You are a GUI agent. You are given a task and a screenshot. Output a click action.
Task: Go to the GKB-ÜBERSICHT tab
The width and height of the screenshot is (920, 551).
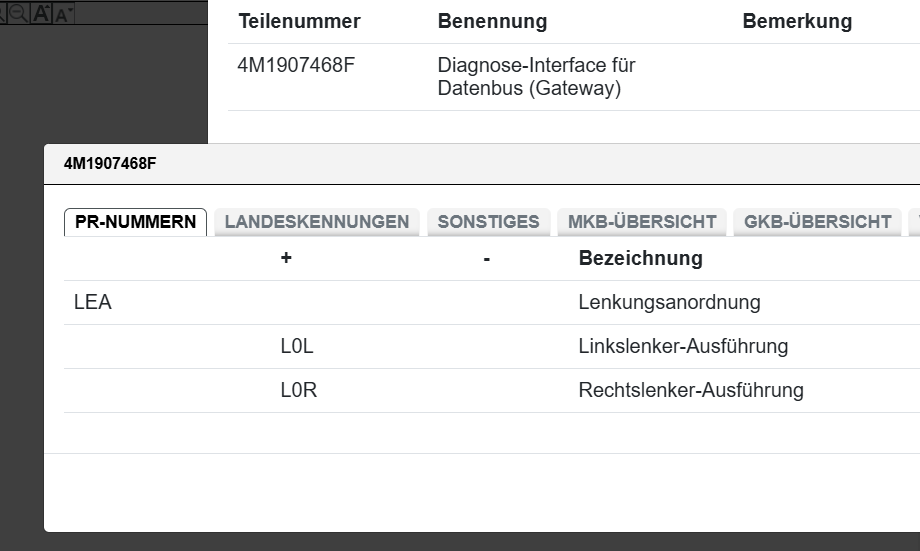(817, 222)
